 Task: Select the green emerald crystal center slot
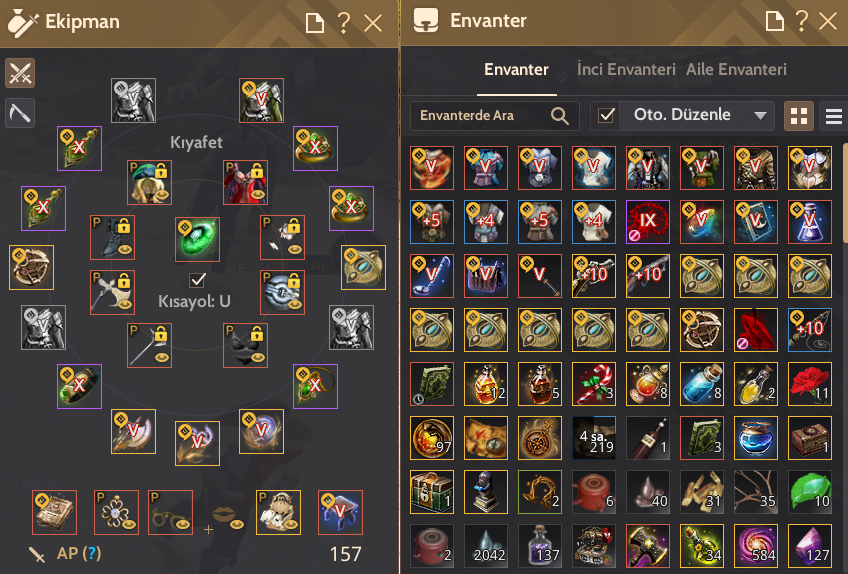click(197, 239)
